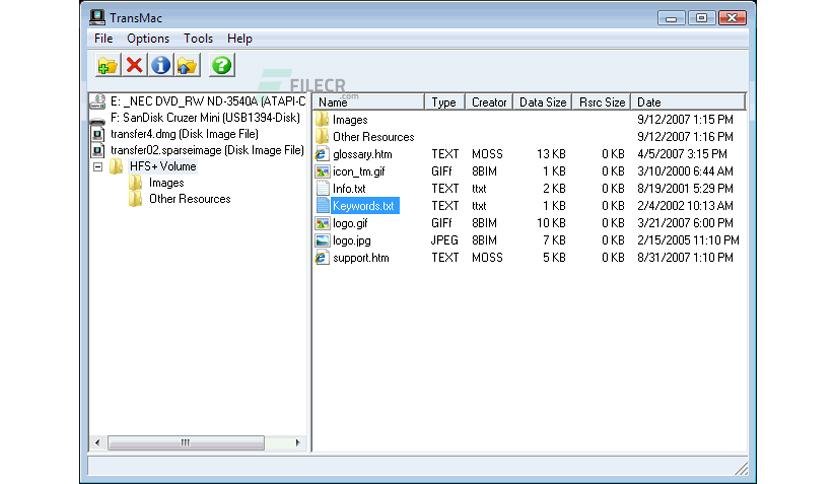Click the HFS+ Volume folder icon

pyautogui.click(x=116, y=166)
